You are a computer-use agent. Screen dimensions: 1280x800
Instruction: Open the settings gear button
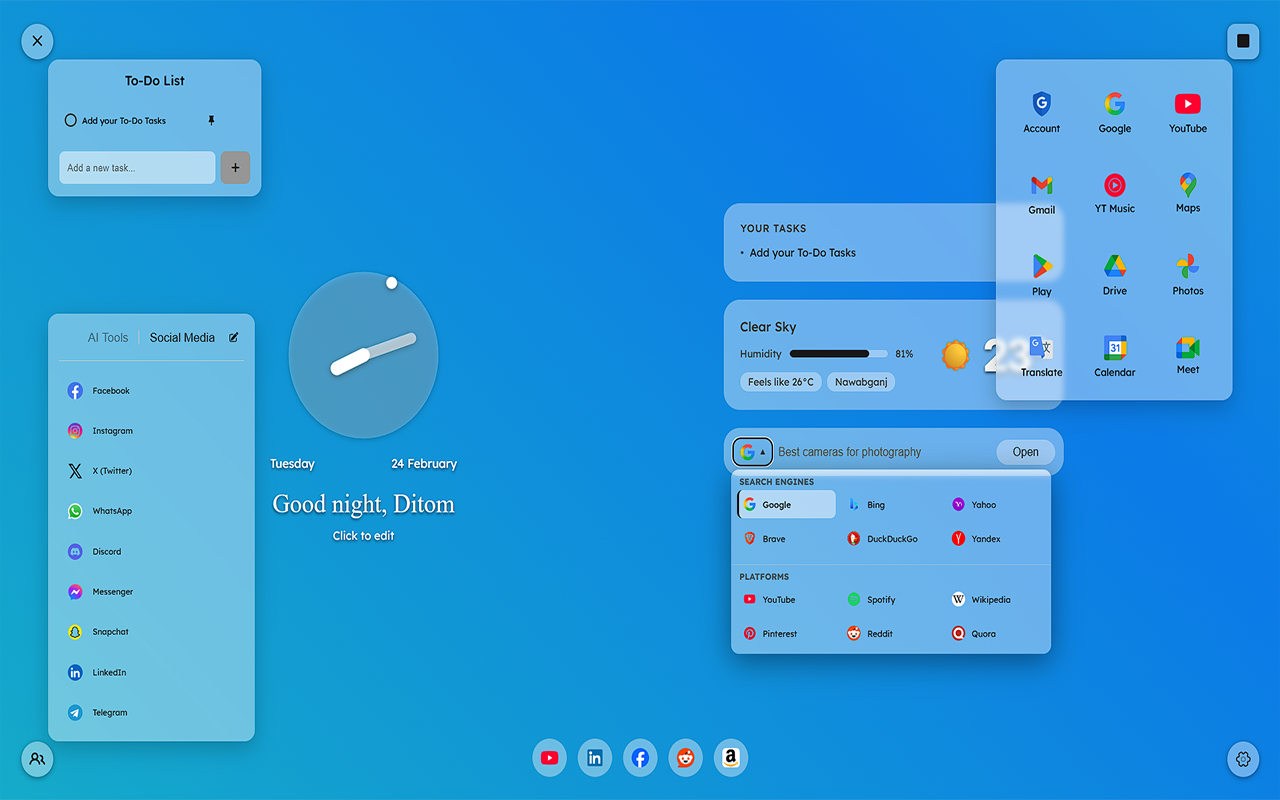coord(1243,759)
